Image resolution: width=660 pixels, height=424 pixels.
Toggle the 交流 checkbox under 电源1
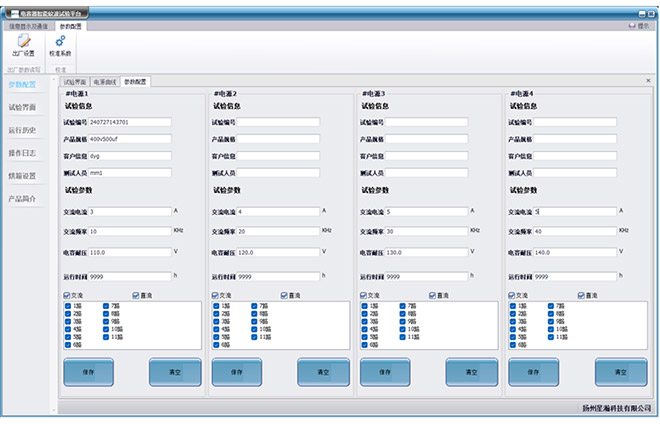tap(67, 295)
